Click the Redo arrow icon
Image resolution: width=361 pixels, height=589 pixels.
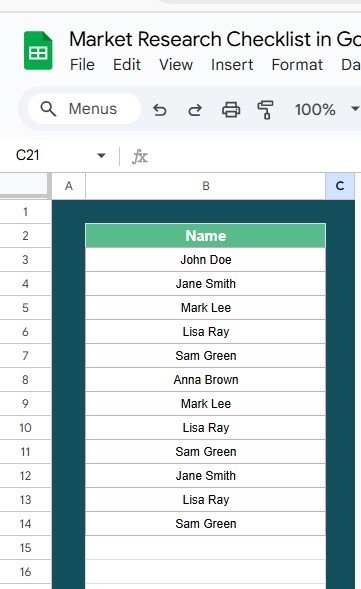click(195, 110)
